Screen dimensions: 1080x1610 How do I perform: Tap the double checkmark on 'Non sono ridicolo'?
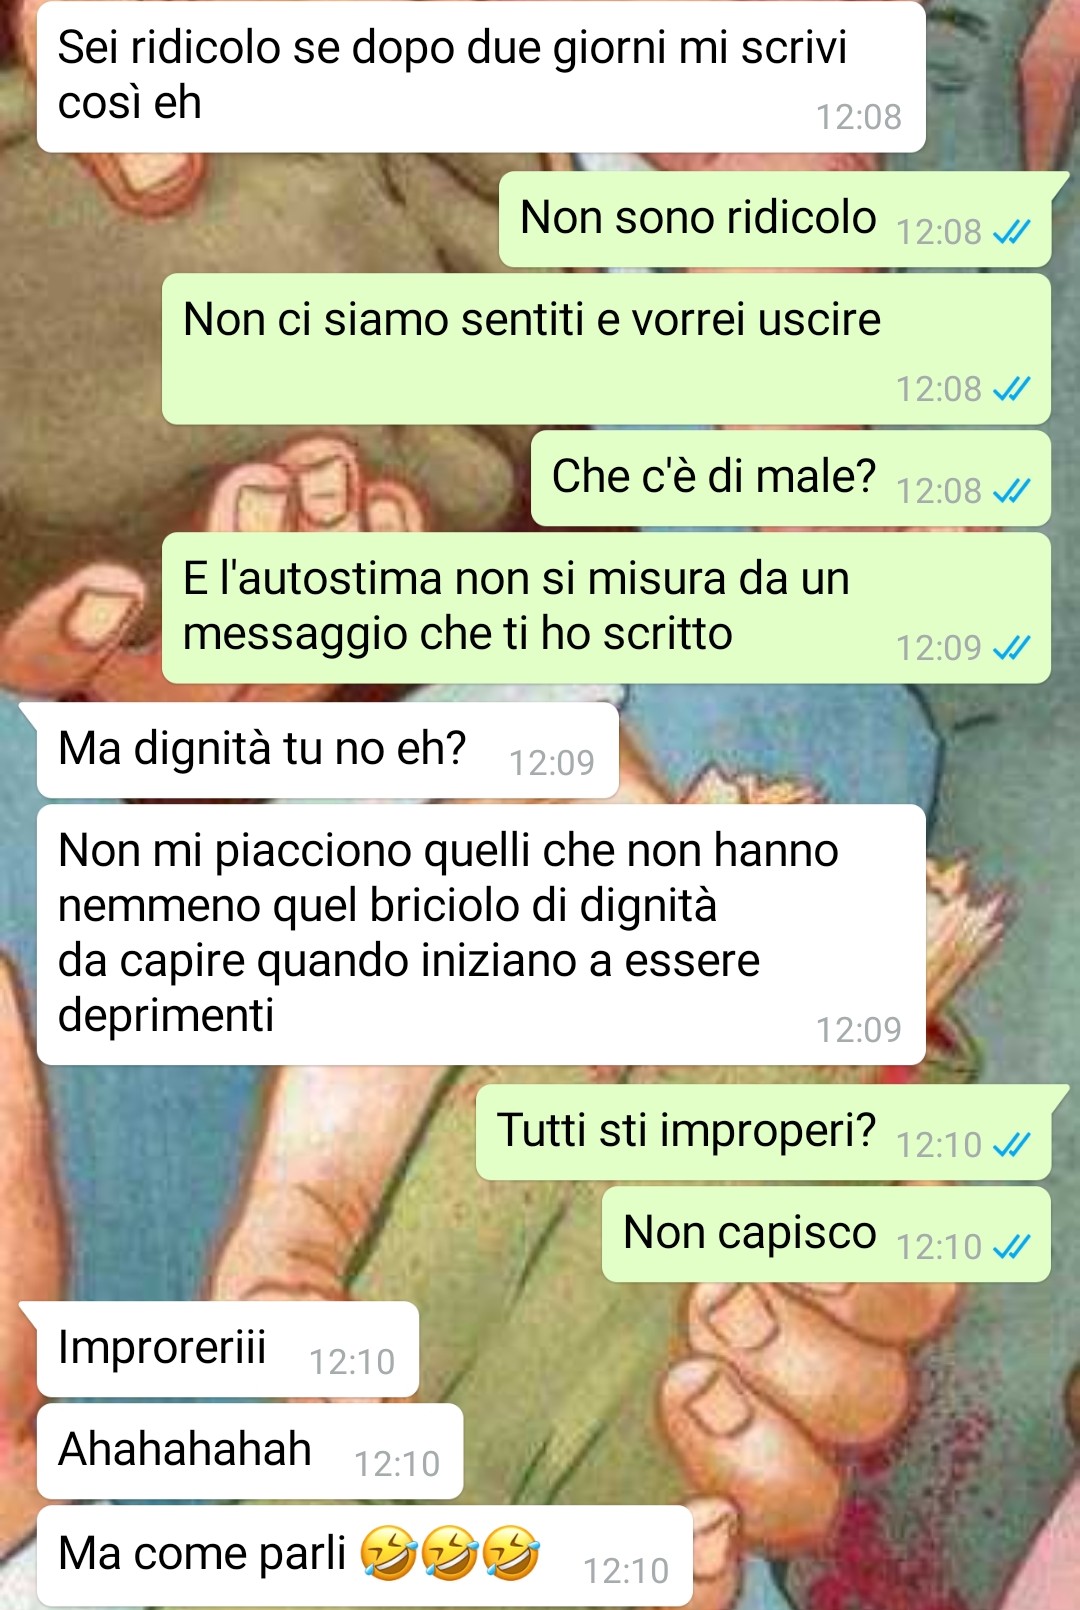tap(1011, 233)
